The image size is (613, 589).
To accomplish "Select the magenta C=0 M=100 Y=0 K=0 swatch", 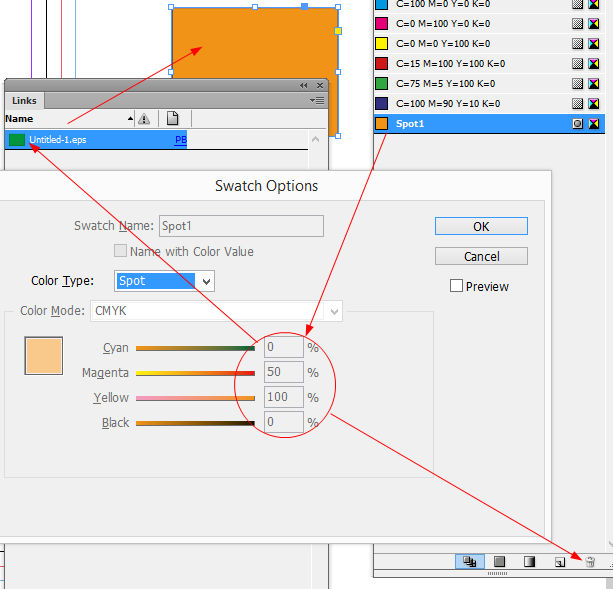I will point(489,24).
